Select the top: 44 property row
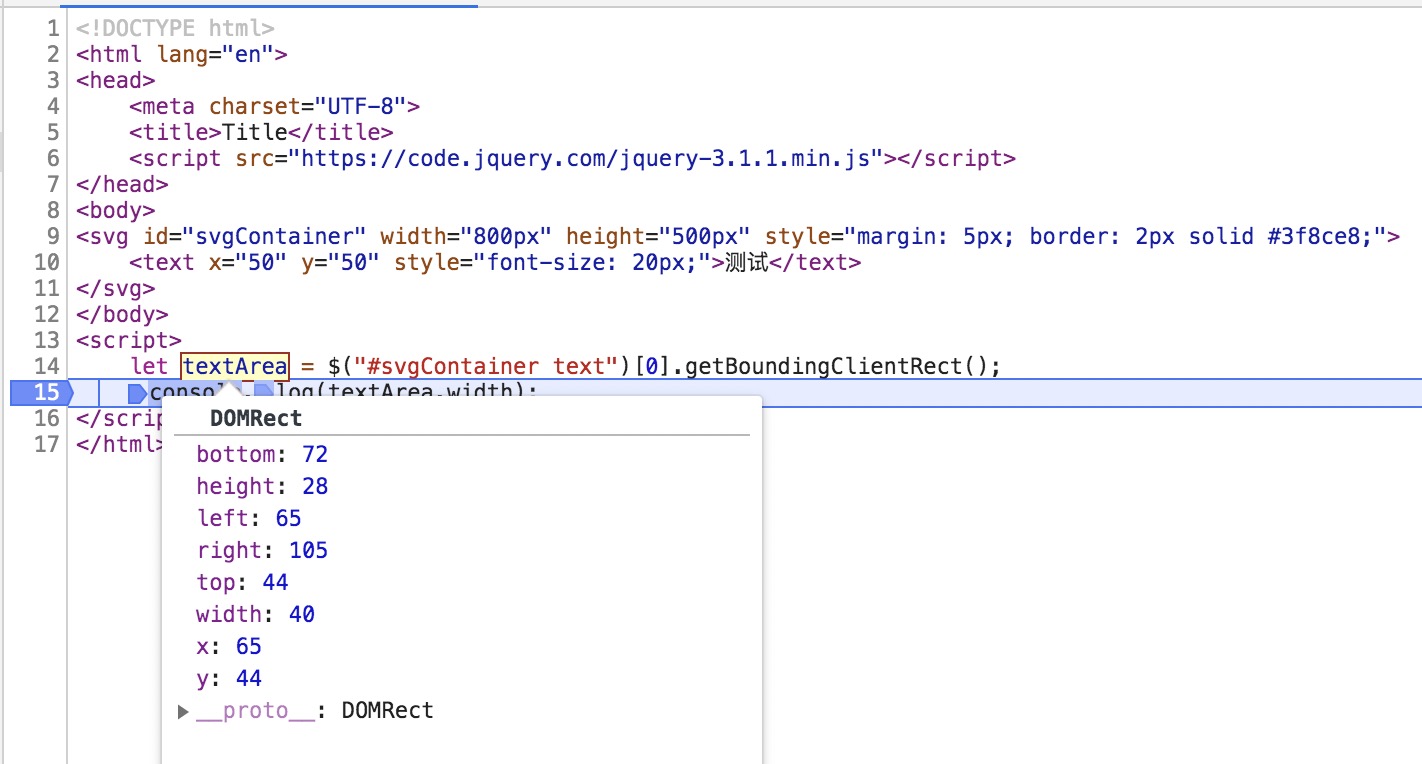The image size is (1422, 764). (242, 582)
